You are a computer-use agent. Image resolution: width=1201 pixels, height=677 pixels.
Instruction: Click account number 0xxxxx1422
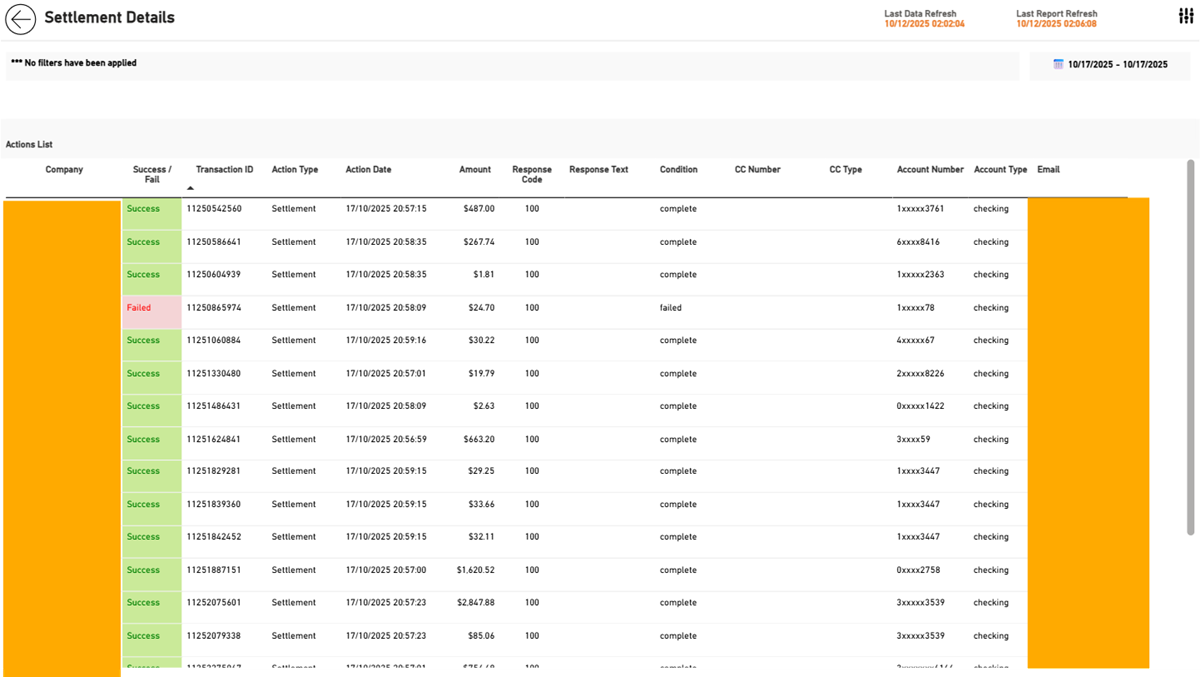pos(921,406)
